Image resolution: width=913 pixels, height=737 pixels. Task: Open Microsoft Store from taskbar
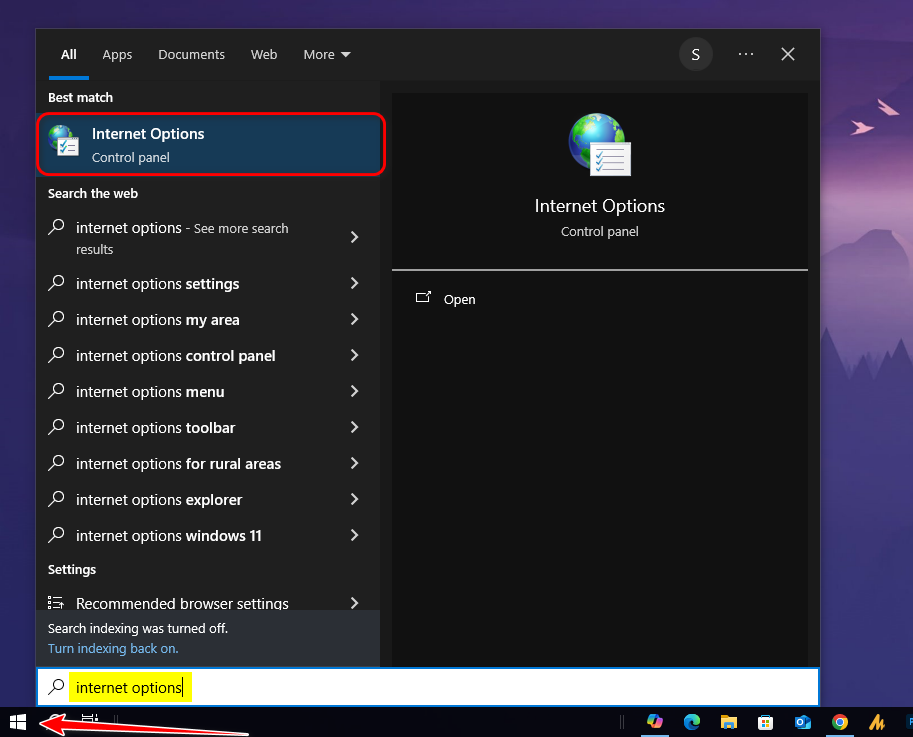(x=766, y=722)
